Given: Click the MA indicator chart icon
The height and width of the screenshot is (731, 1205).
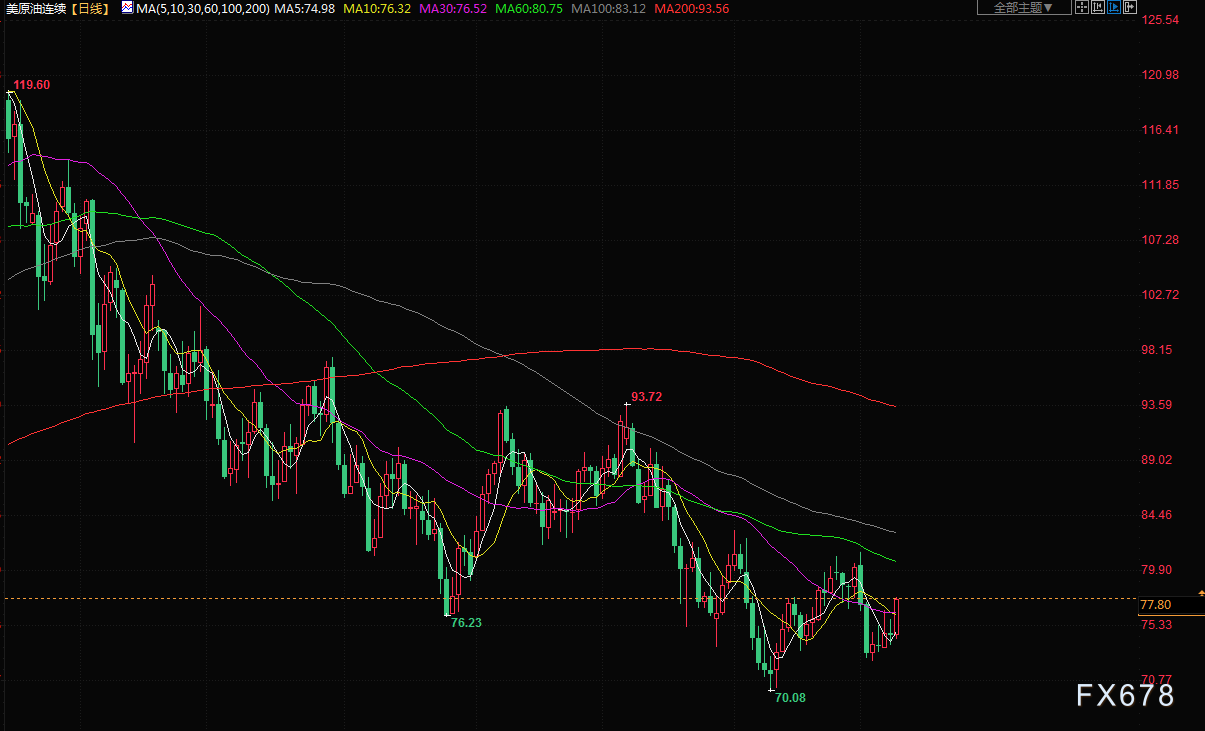Looking at the screenshot, I should coord(127,8).
